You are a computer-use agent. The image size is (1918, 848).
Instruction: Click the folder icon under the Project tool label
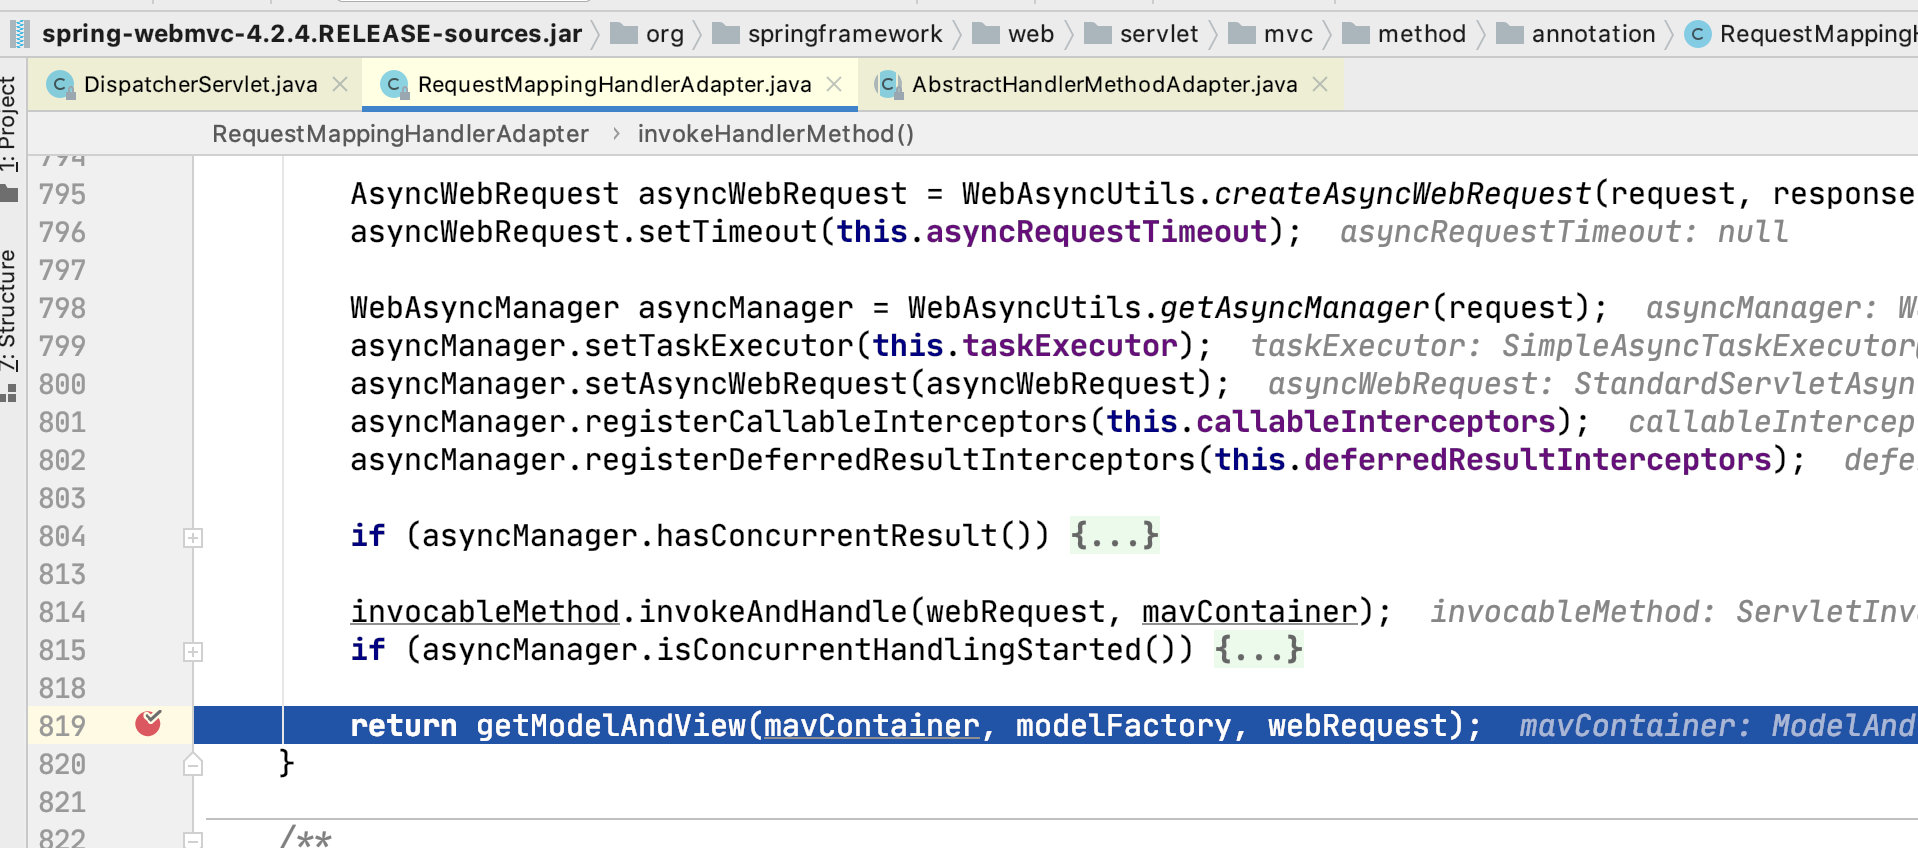click(10, 194)
